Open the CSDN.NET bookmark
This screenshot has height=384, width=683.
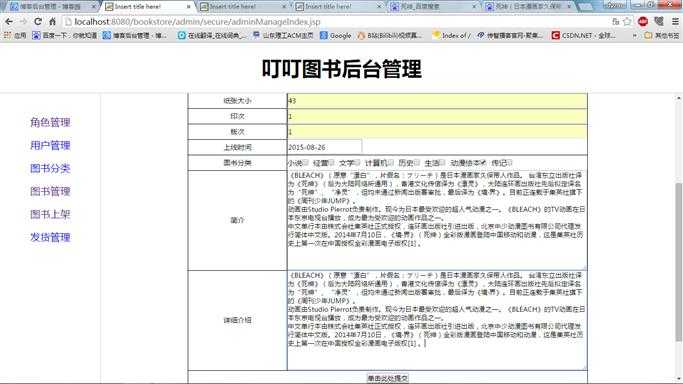click(x=584, y=35)
